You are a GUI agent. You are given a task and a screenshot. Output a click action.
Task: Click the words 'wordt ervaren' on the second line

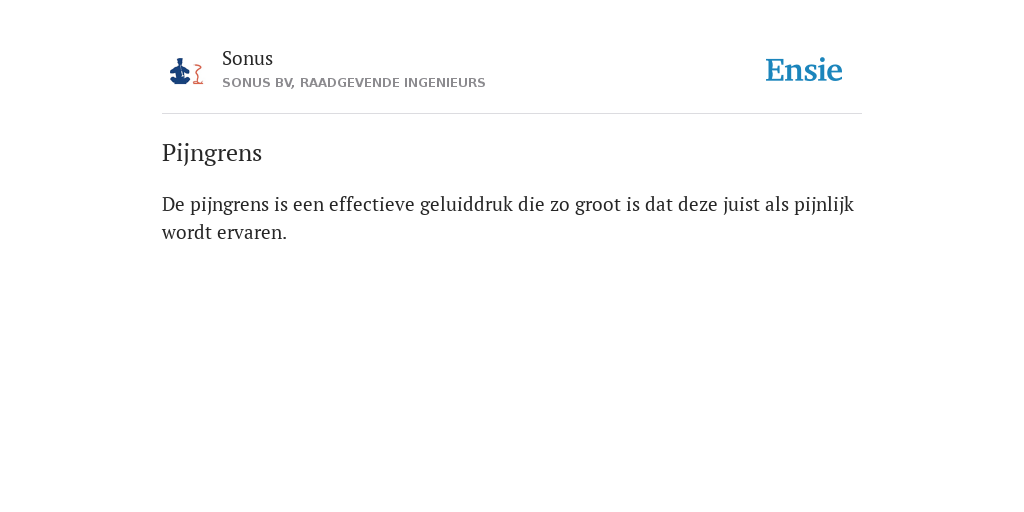(x=224, y=232)
